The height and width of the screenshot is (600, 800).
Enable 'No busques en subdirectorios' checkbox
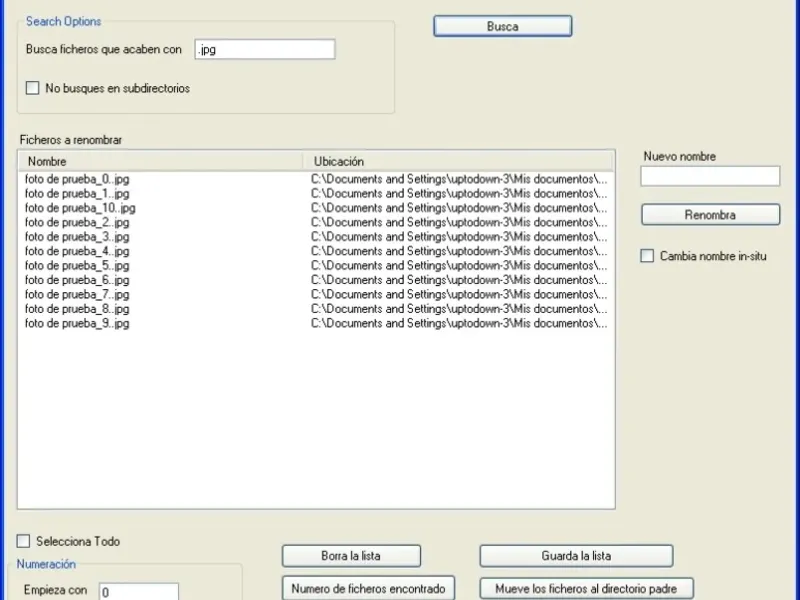tap(33, 88)
